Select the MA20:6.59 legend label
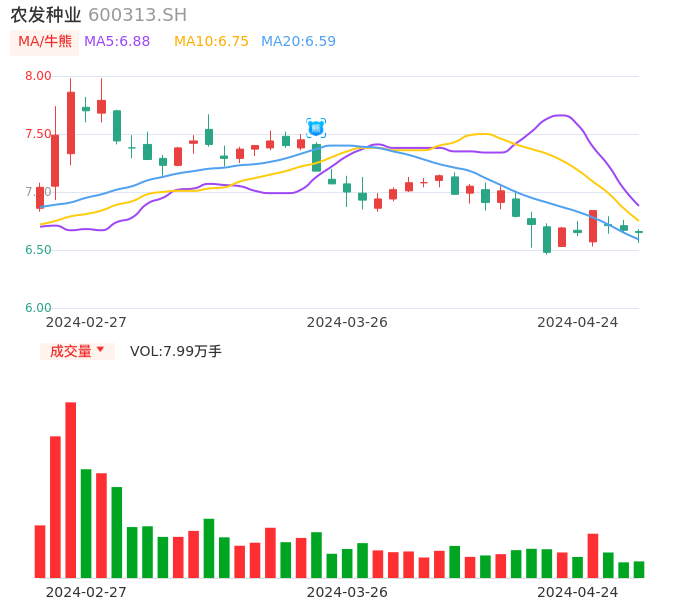 click(x=298, y=42)
